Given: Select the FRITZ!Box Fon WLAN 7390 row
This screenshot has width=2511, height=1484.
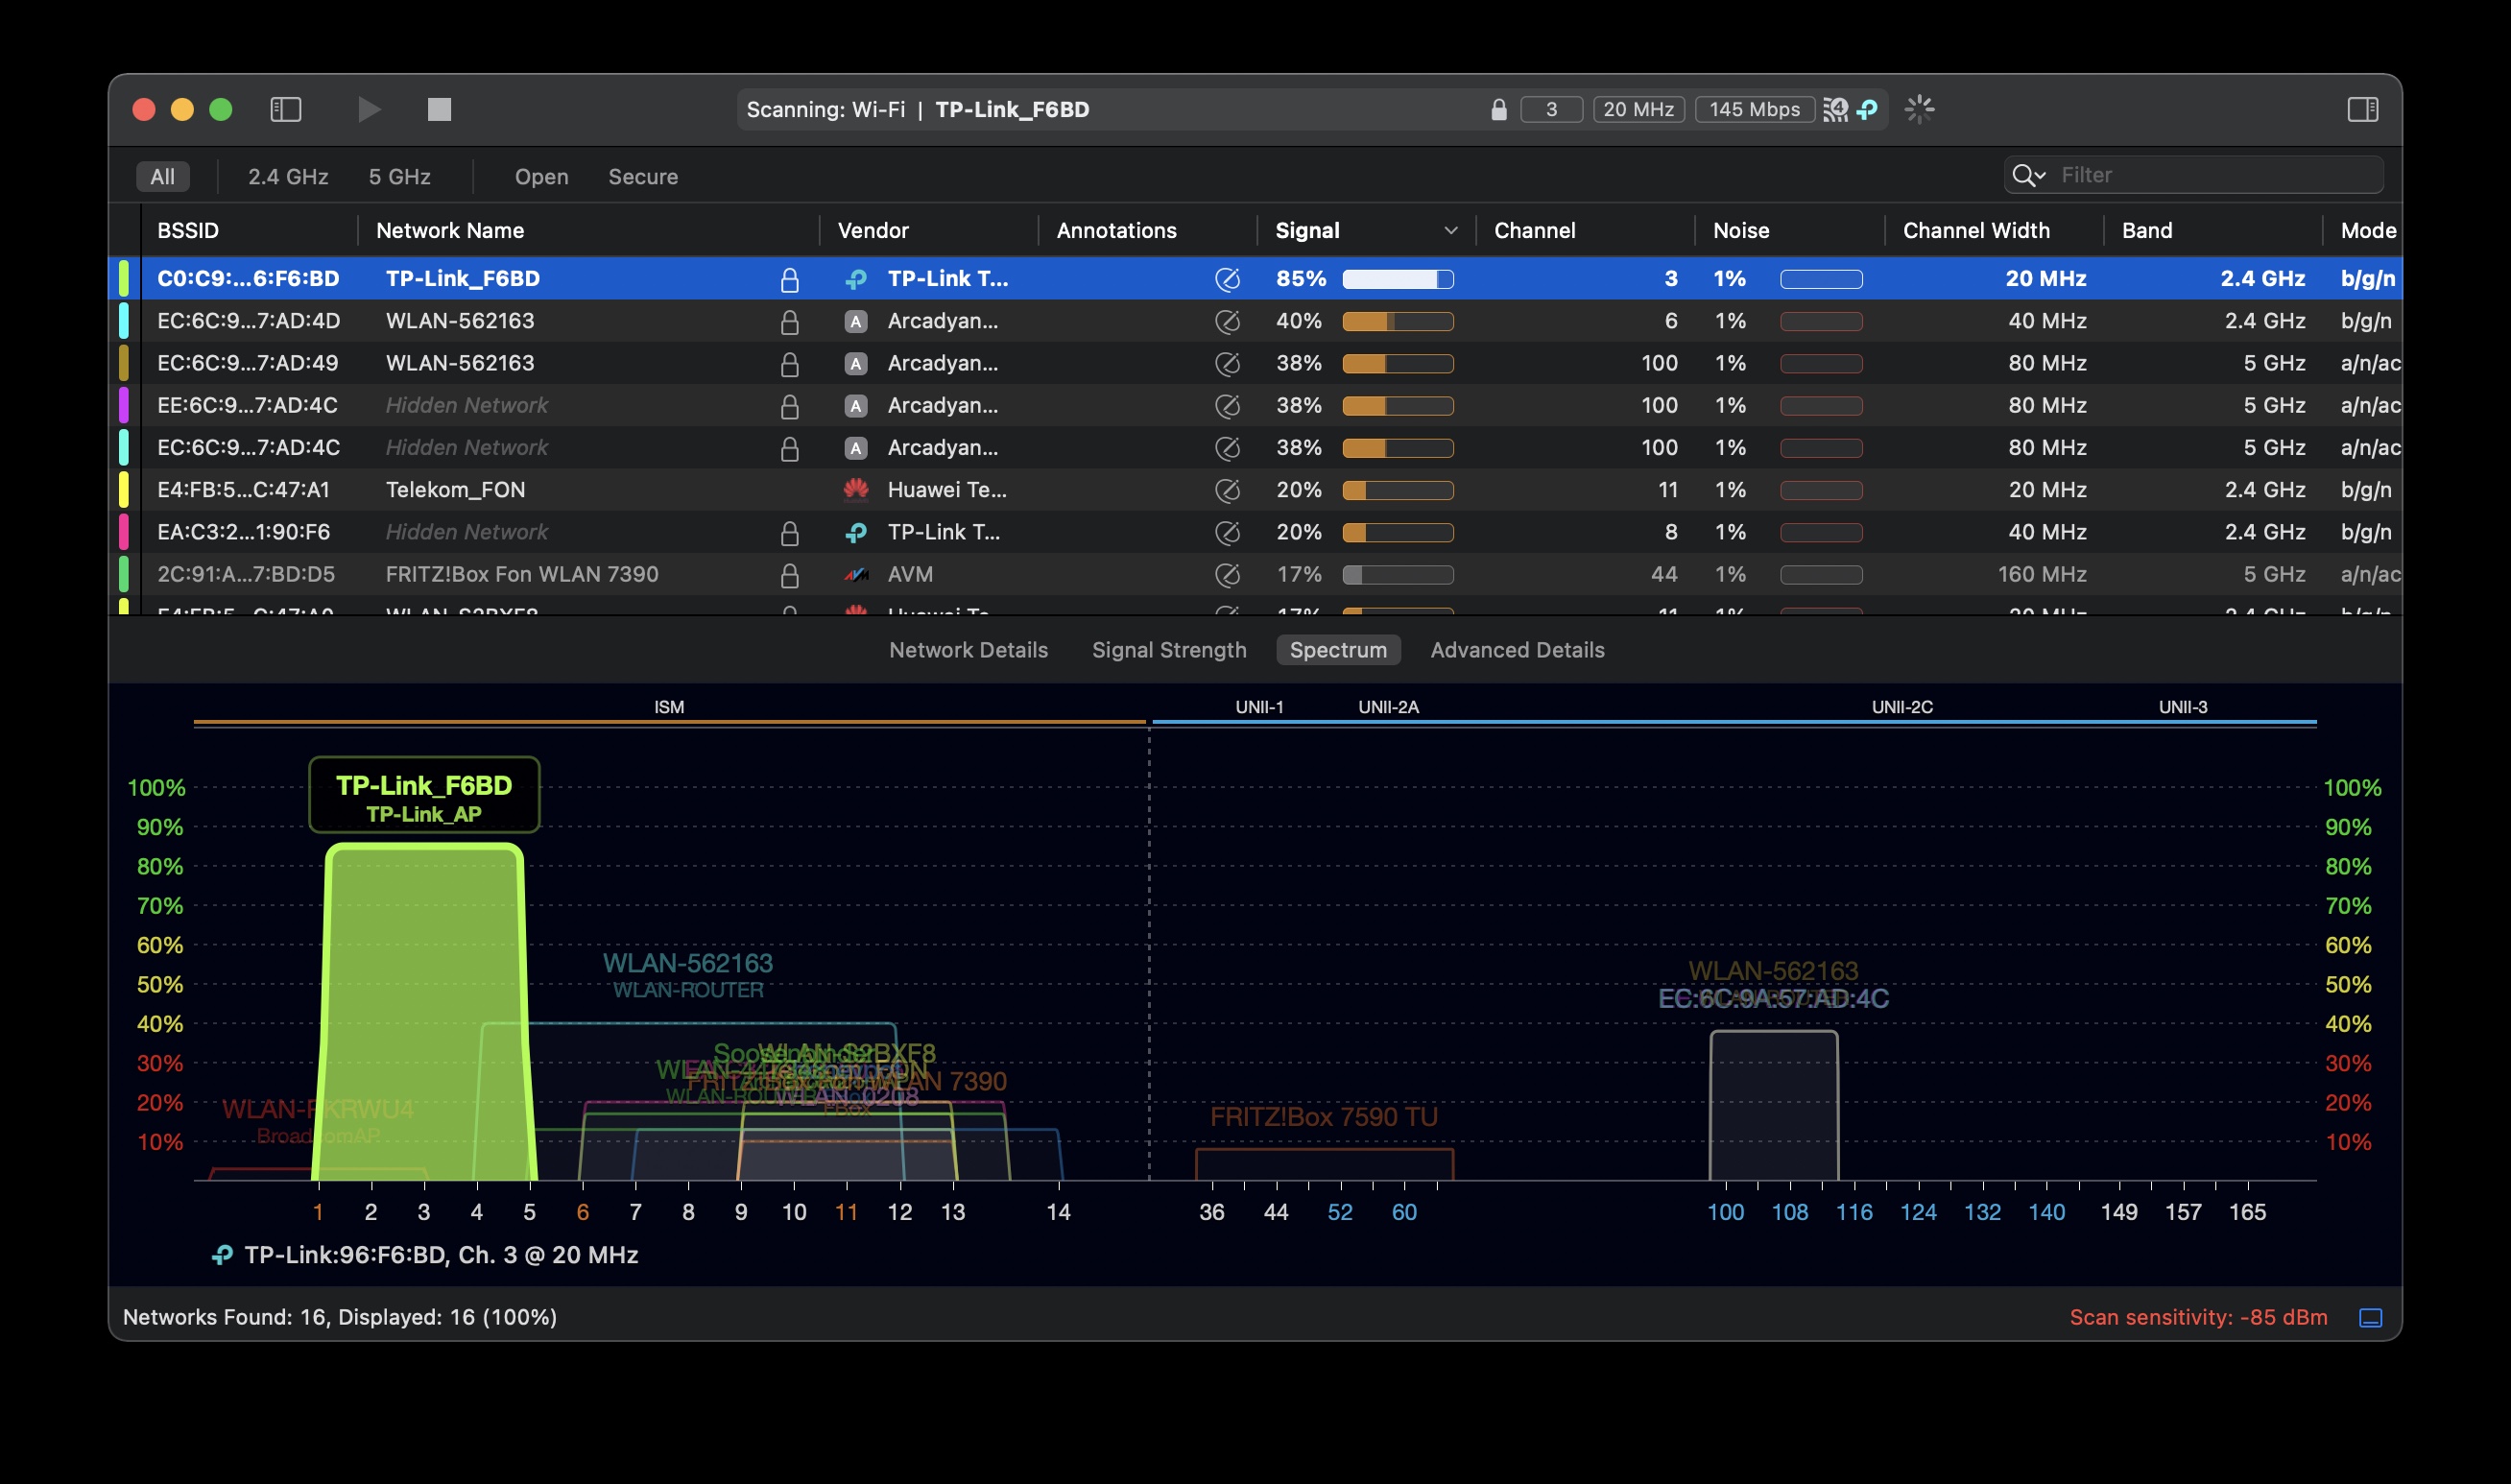Looking at the screenshot, I should 1255,574.
